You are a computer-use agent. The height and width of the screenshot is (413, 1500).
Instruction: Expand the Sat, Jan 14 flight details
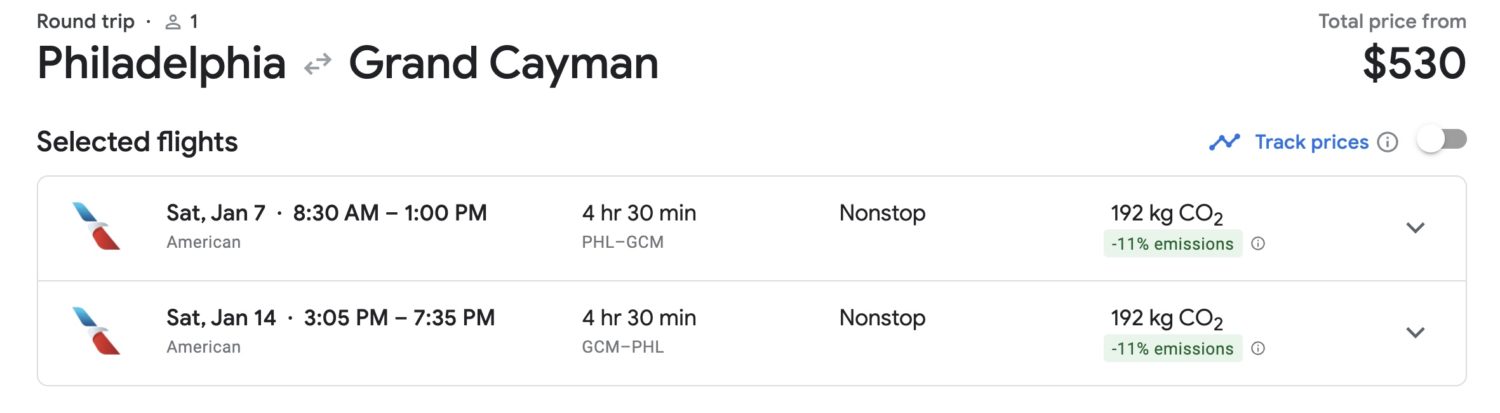tap(1415, 332)
